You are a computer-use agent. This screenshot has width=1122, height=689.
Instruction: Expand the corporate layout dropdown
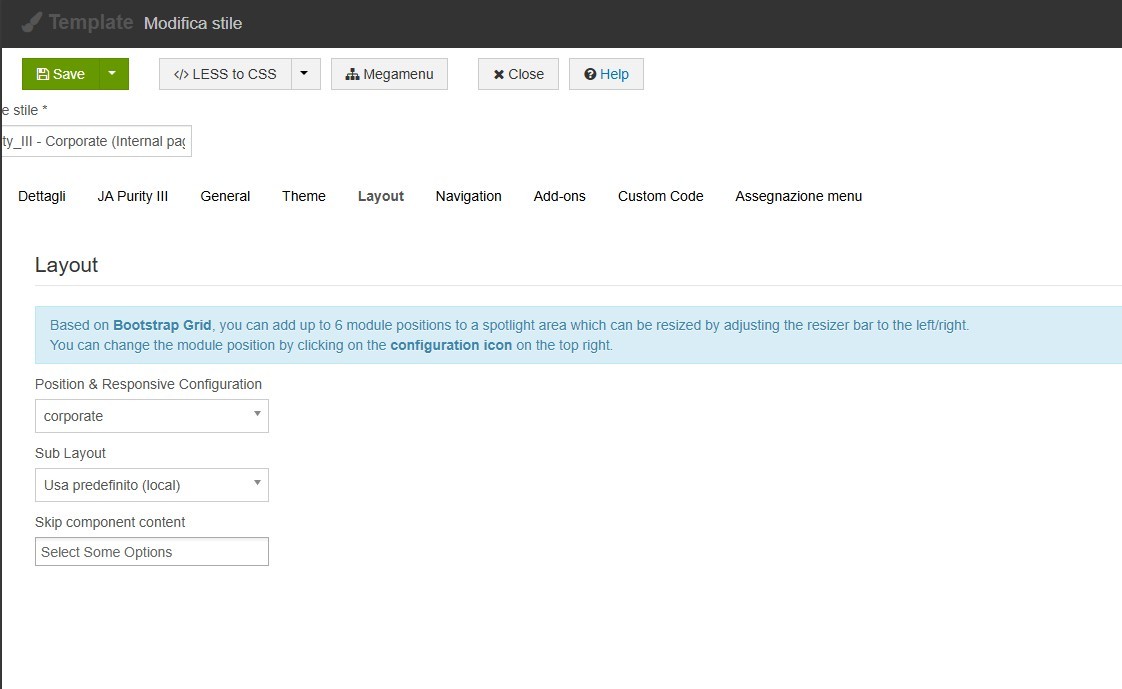[152, 416]
